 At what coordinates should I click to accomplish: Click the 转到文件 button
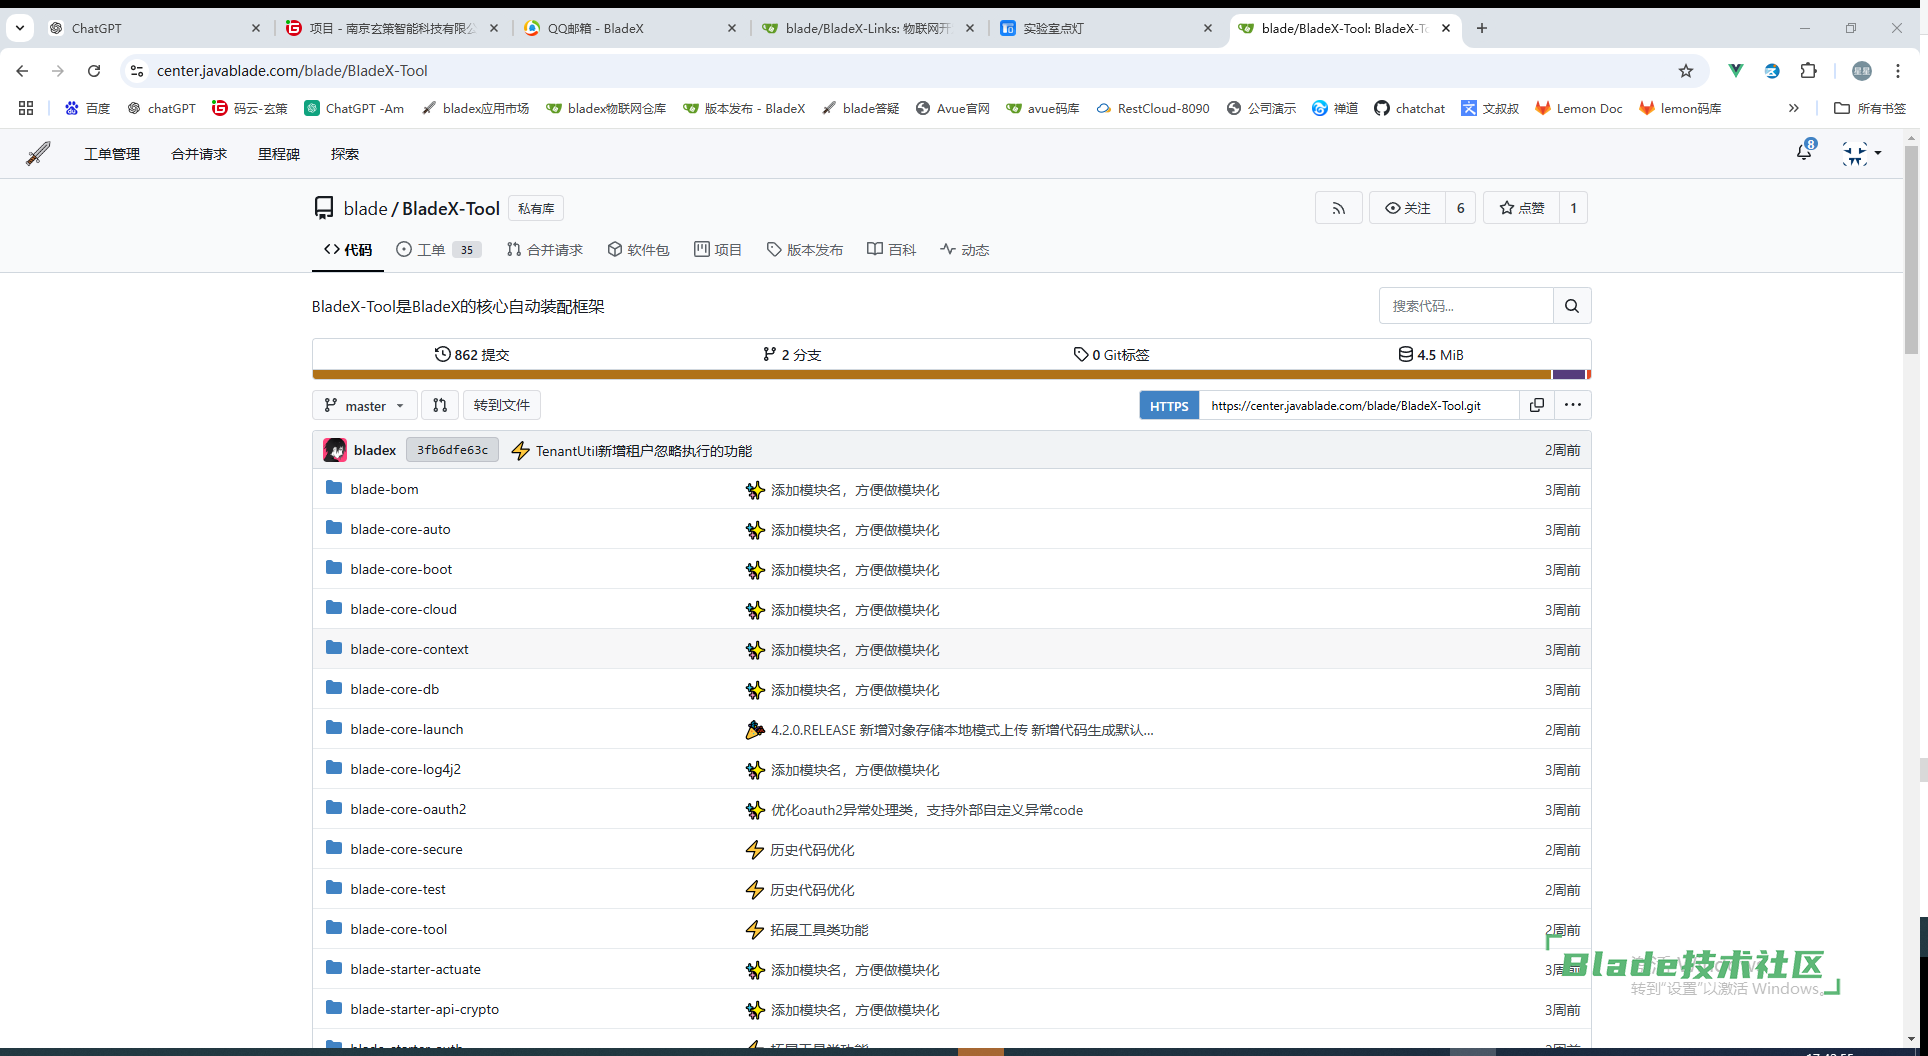(502, 406)
